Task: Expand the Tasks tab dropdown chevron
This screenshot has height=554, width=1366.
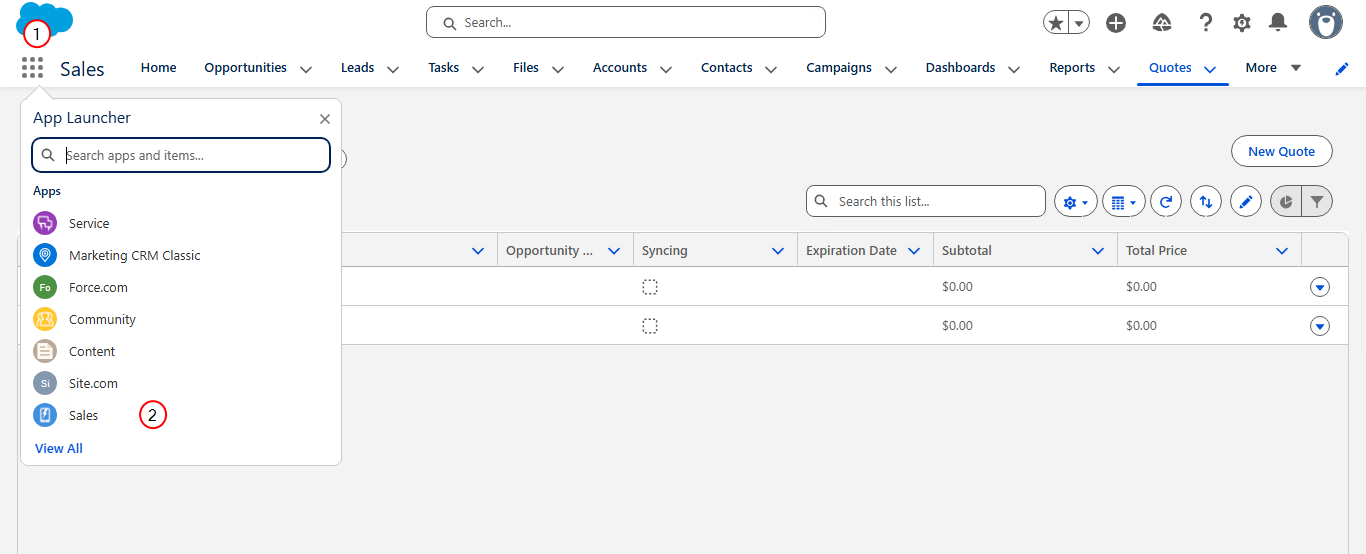Action: [x=478, y=69]
